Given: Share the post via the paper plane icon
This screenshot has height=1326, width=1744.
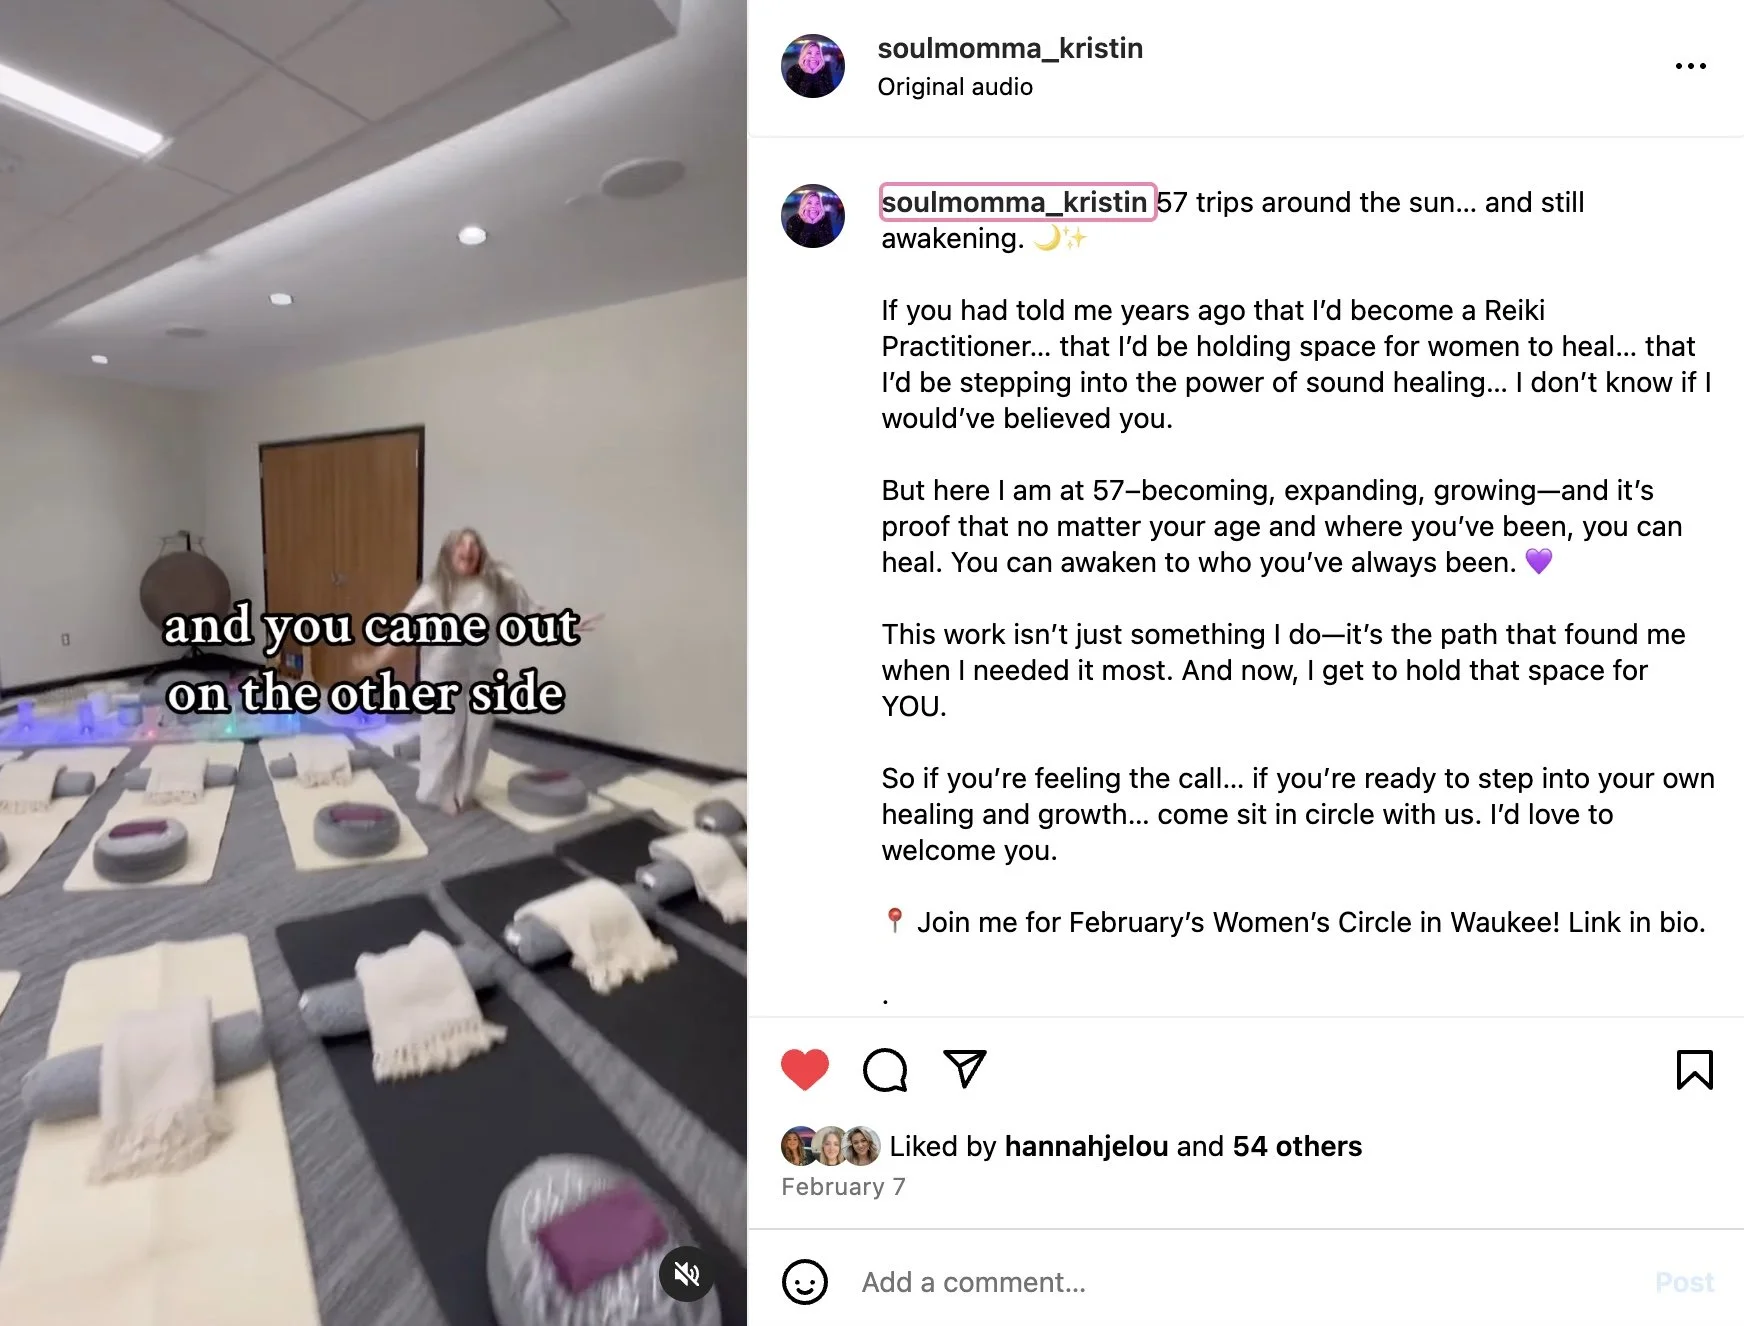Looking at the screenshot, I should (965, 1069).
